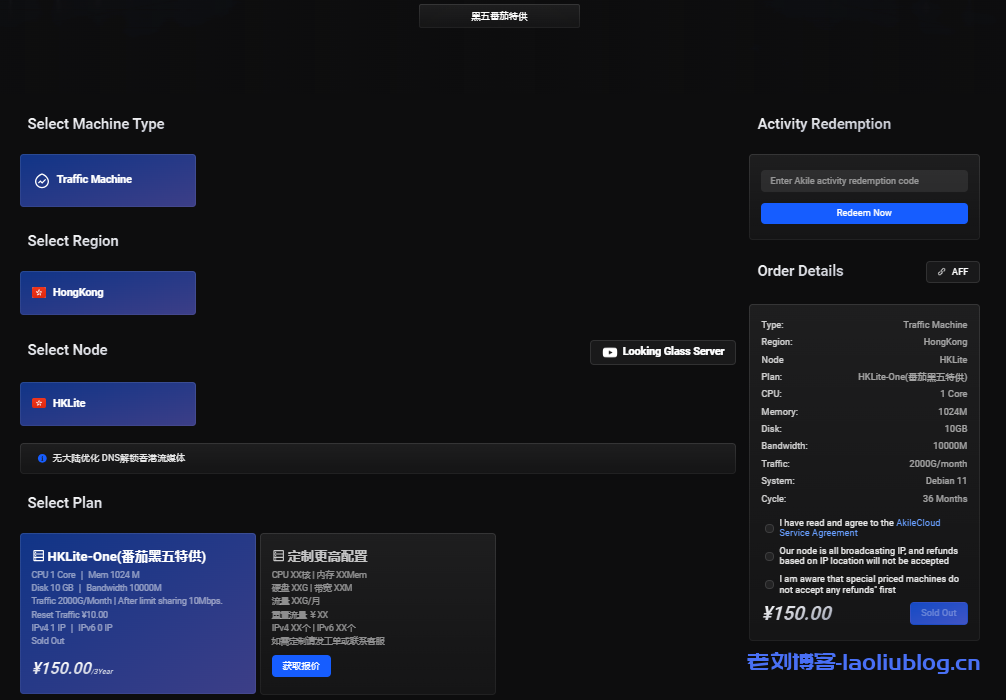Click the Hong Kong flag in Select Region
The image size is (1006, 700).
[39, 293]
